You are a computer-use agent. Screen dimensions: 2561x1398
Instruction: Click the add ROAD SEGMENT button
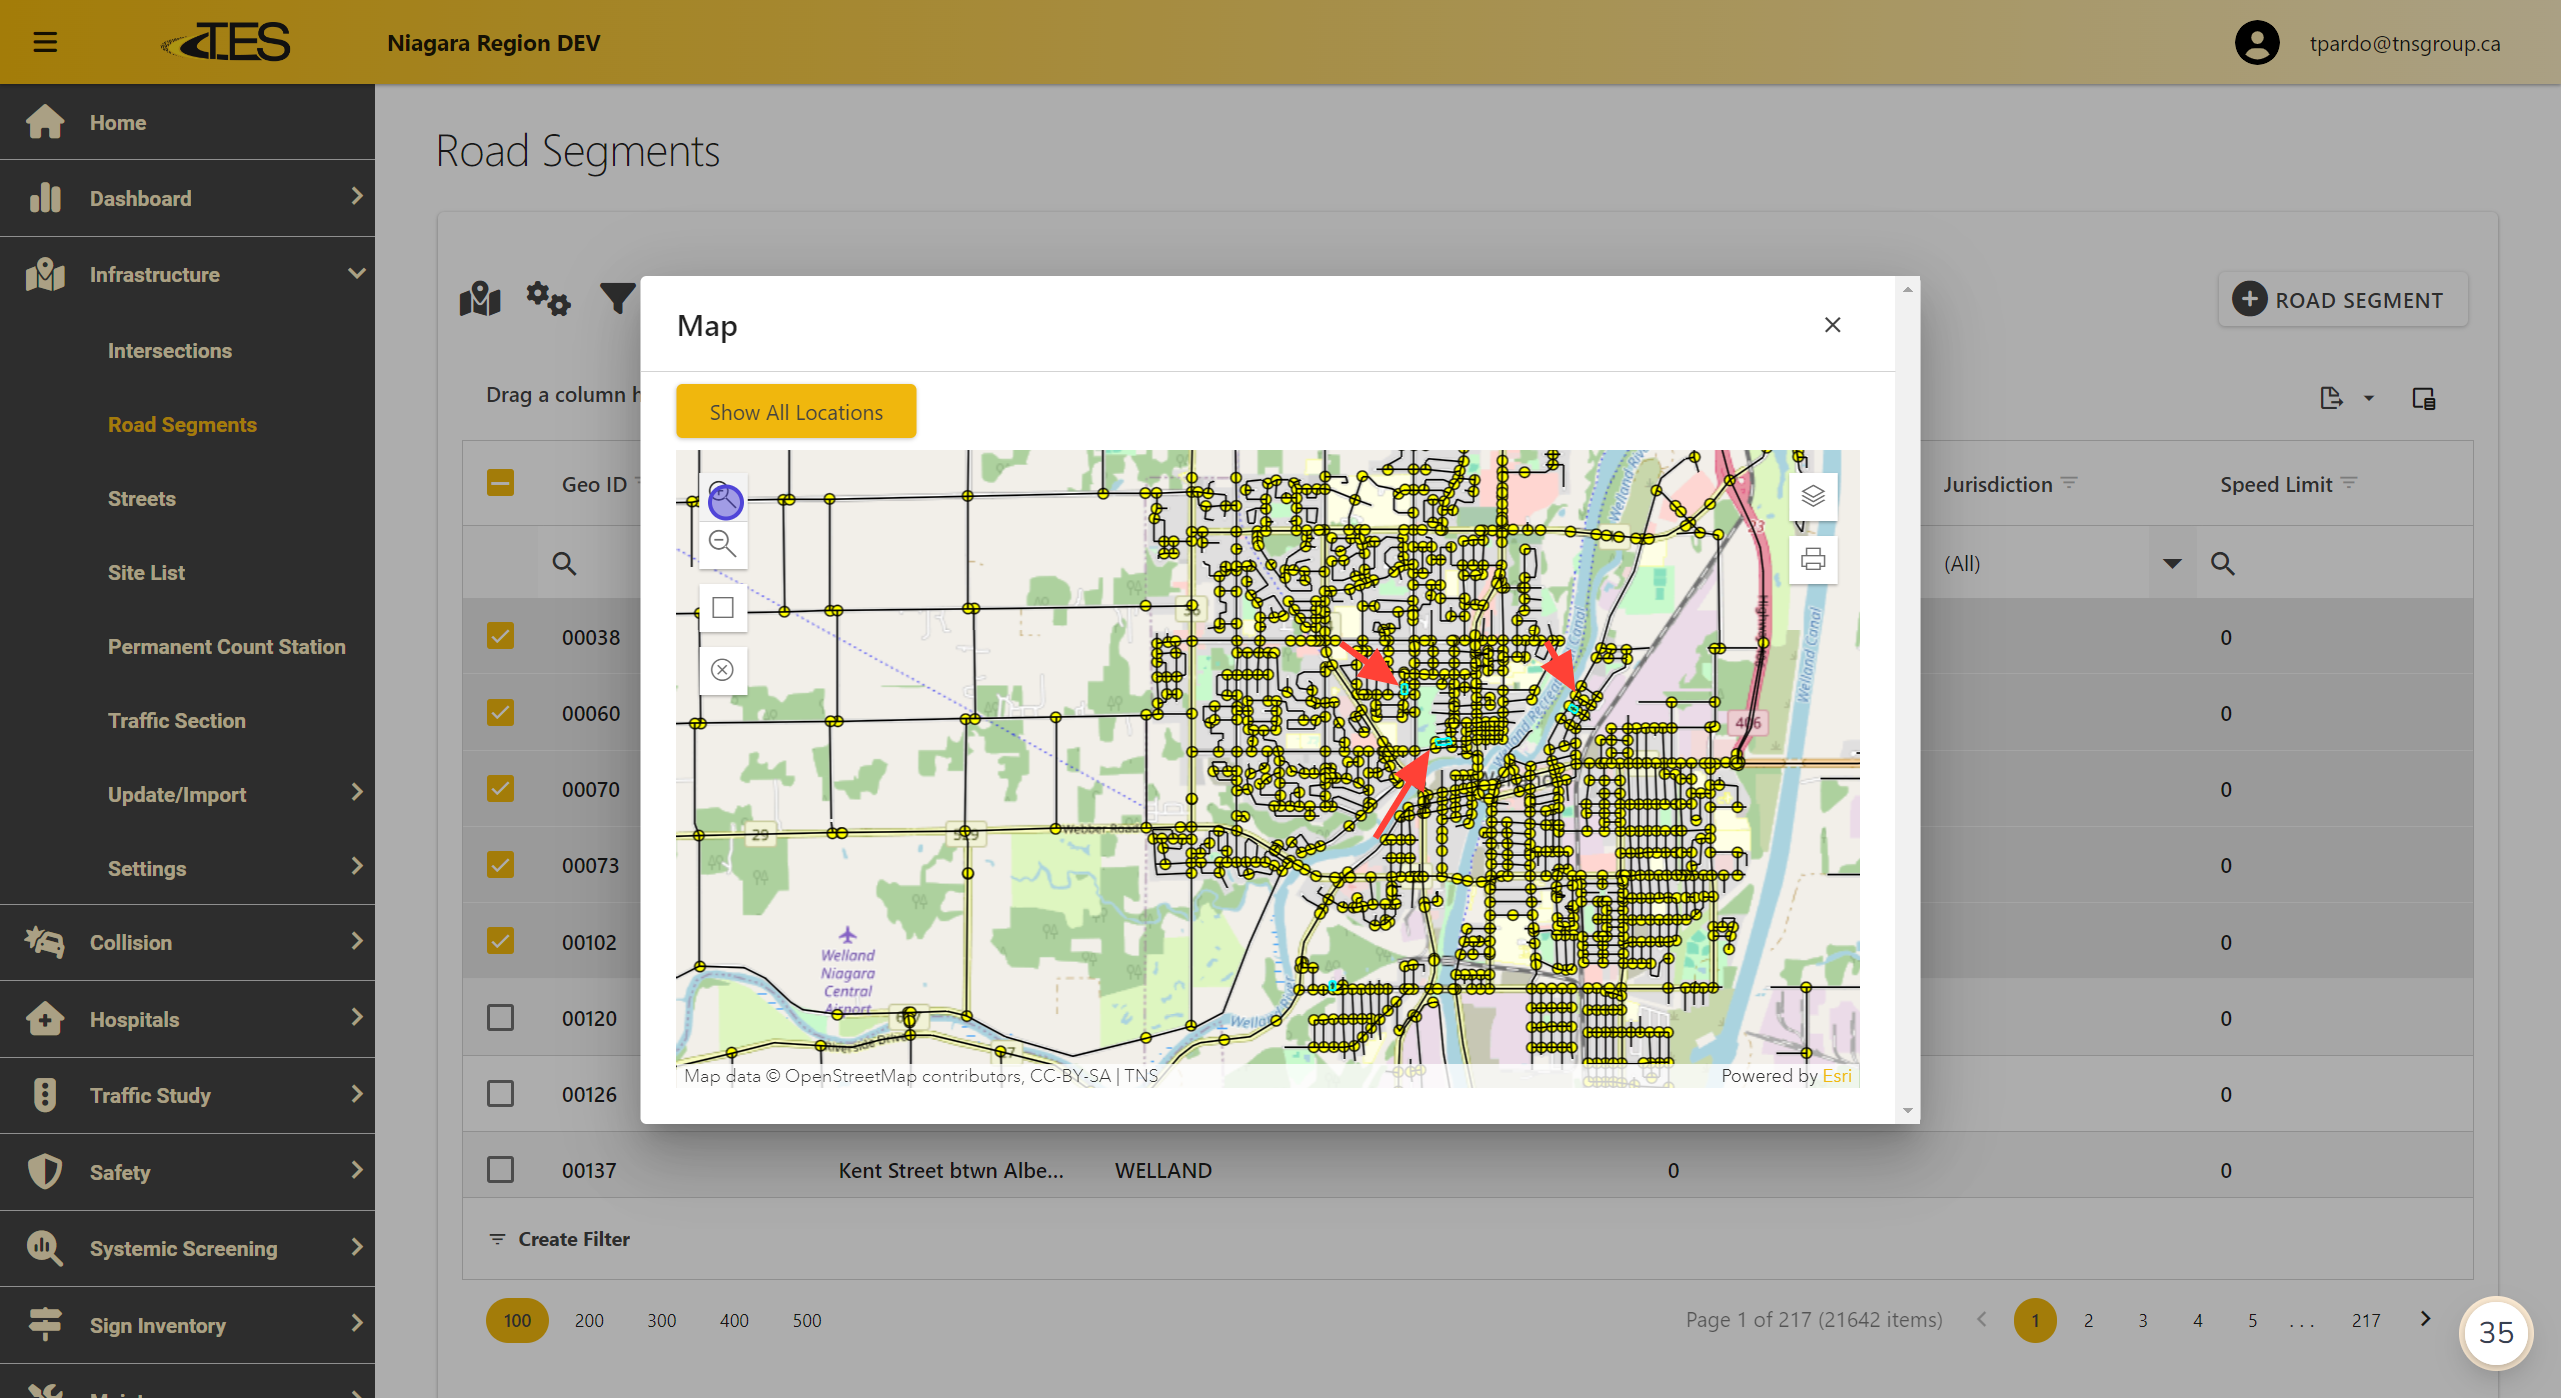[x=2342, y=299]
